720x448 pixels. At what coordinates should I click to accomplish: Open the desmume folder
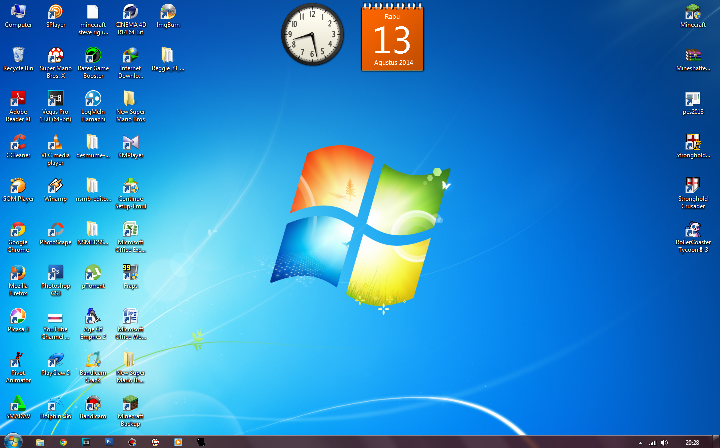point(93,146)
